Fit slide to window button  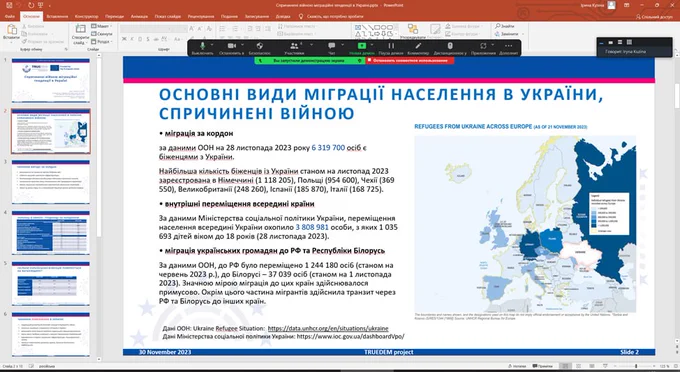tap(676, 366)
